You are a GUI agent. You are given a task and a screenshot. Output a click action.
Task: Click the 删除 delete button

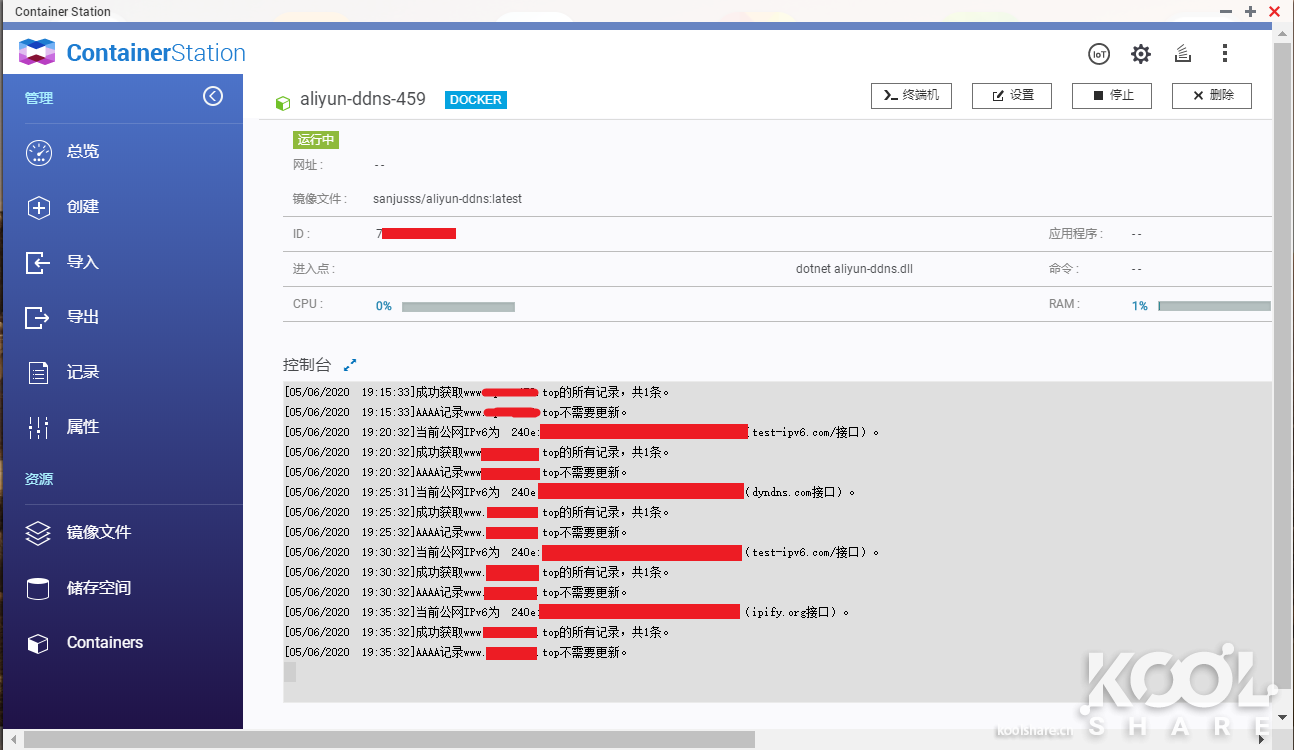[x=1212, y=95]
